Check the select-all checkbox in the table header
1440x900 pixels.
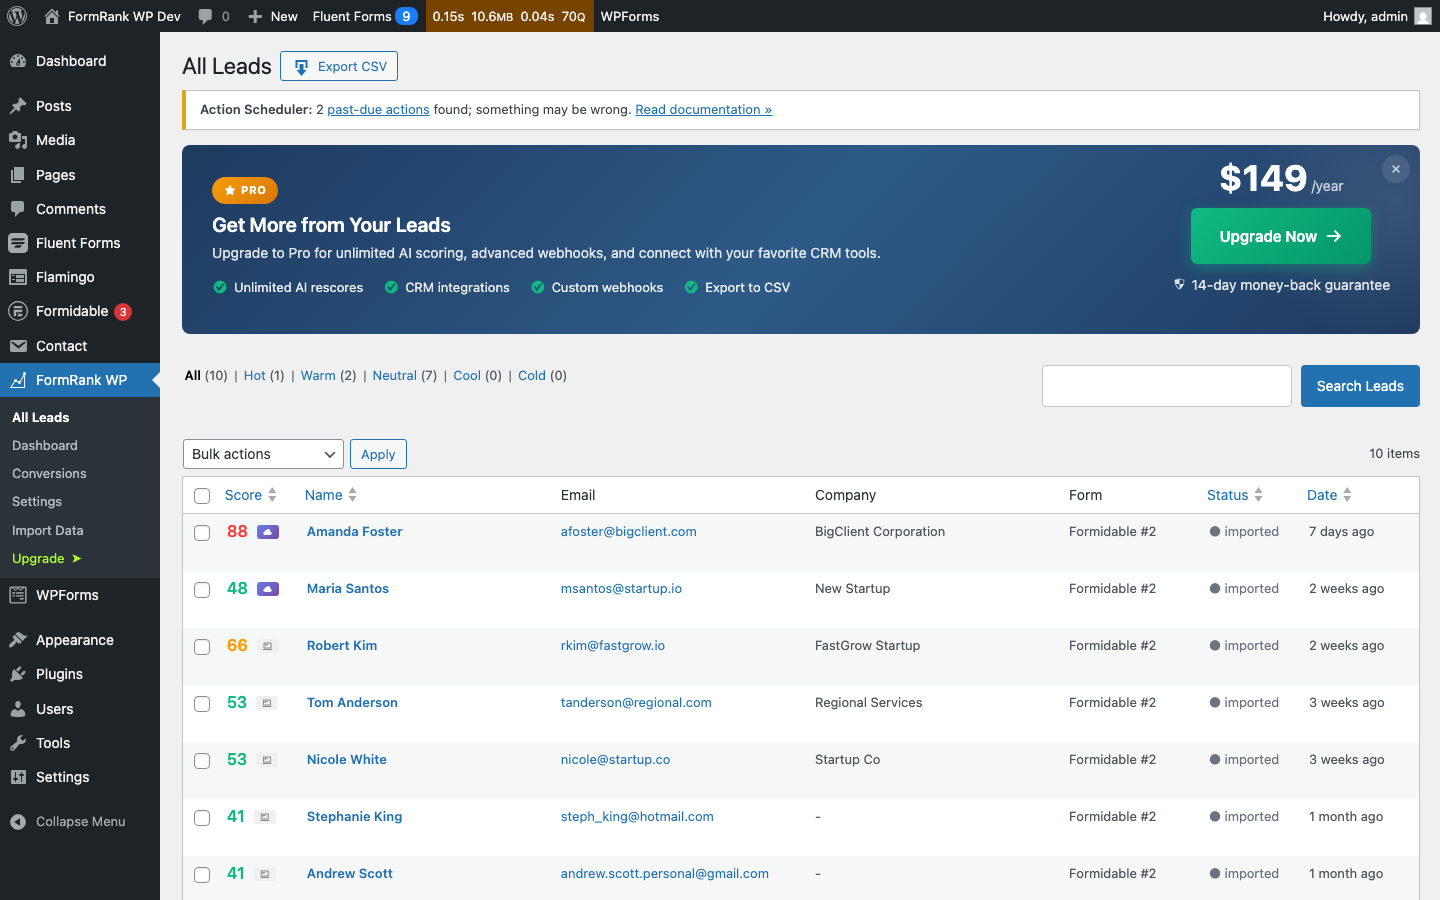(x=202, y=496)
